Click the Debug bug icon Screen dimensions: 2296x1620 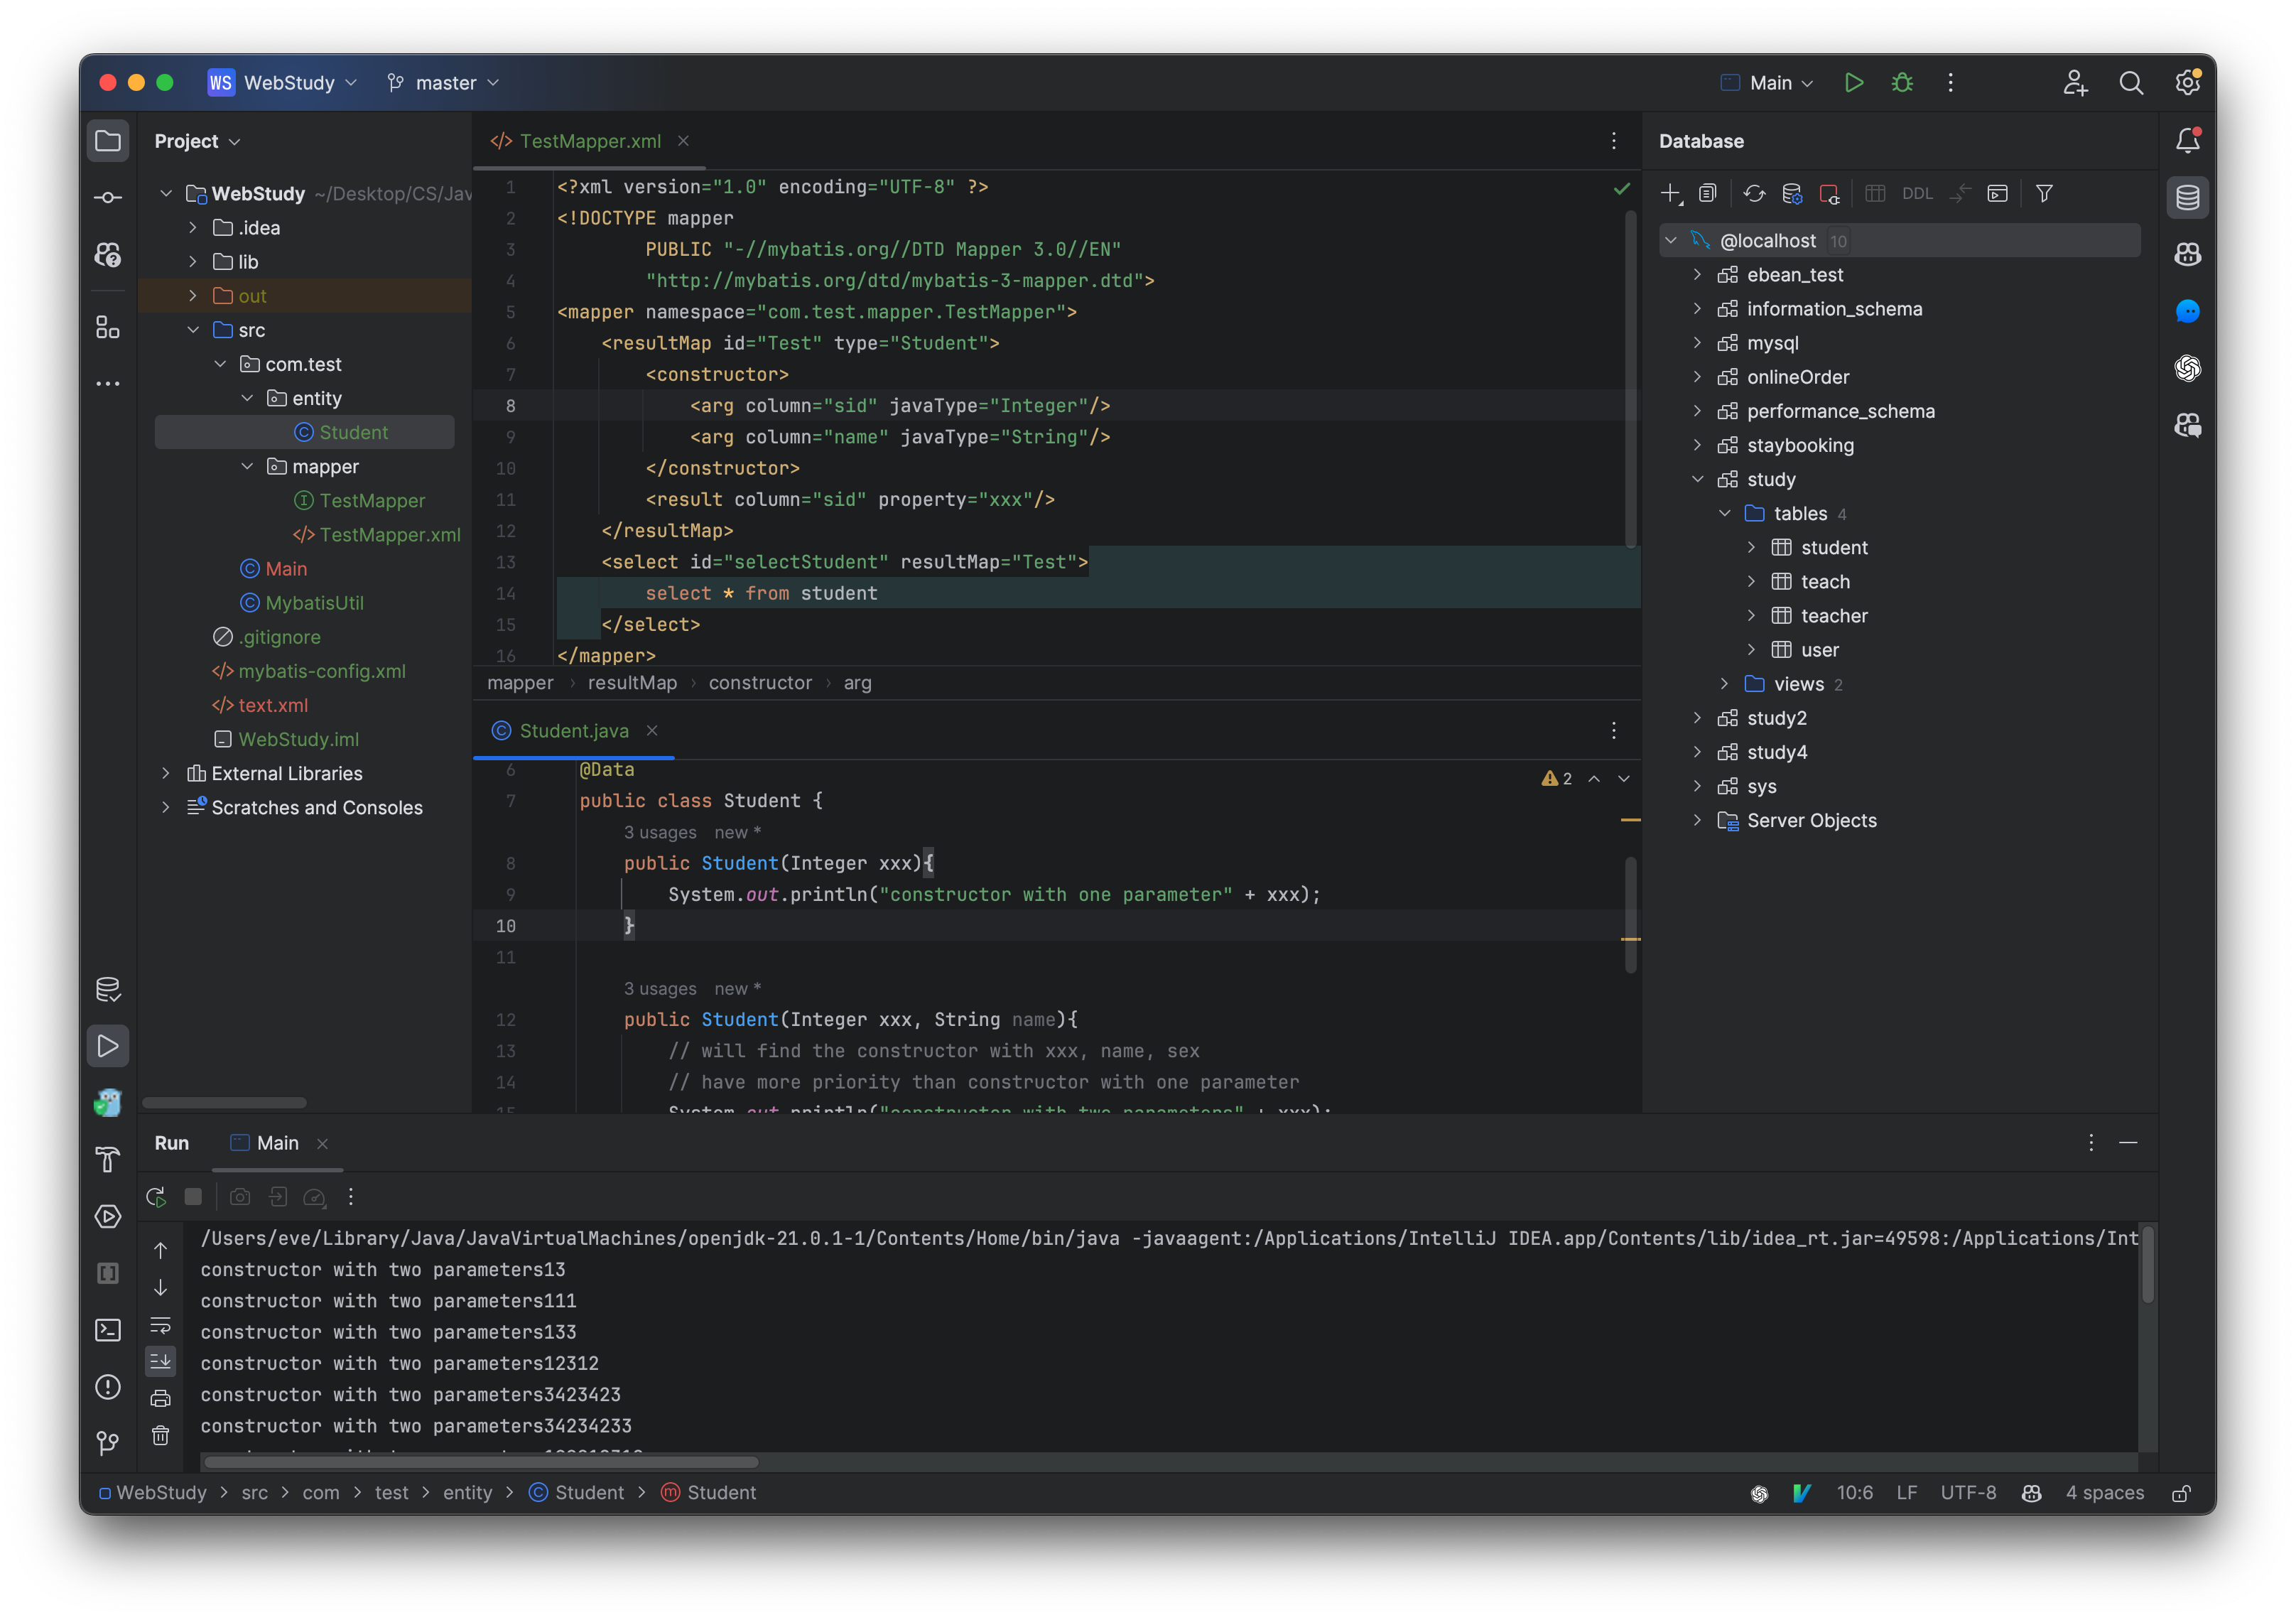pyautogui.click(x=1902, y=83)
